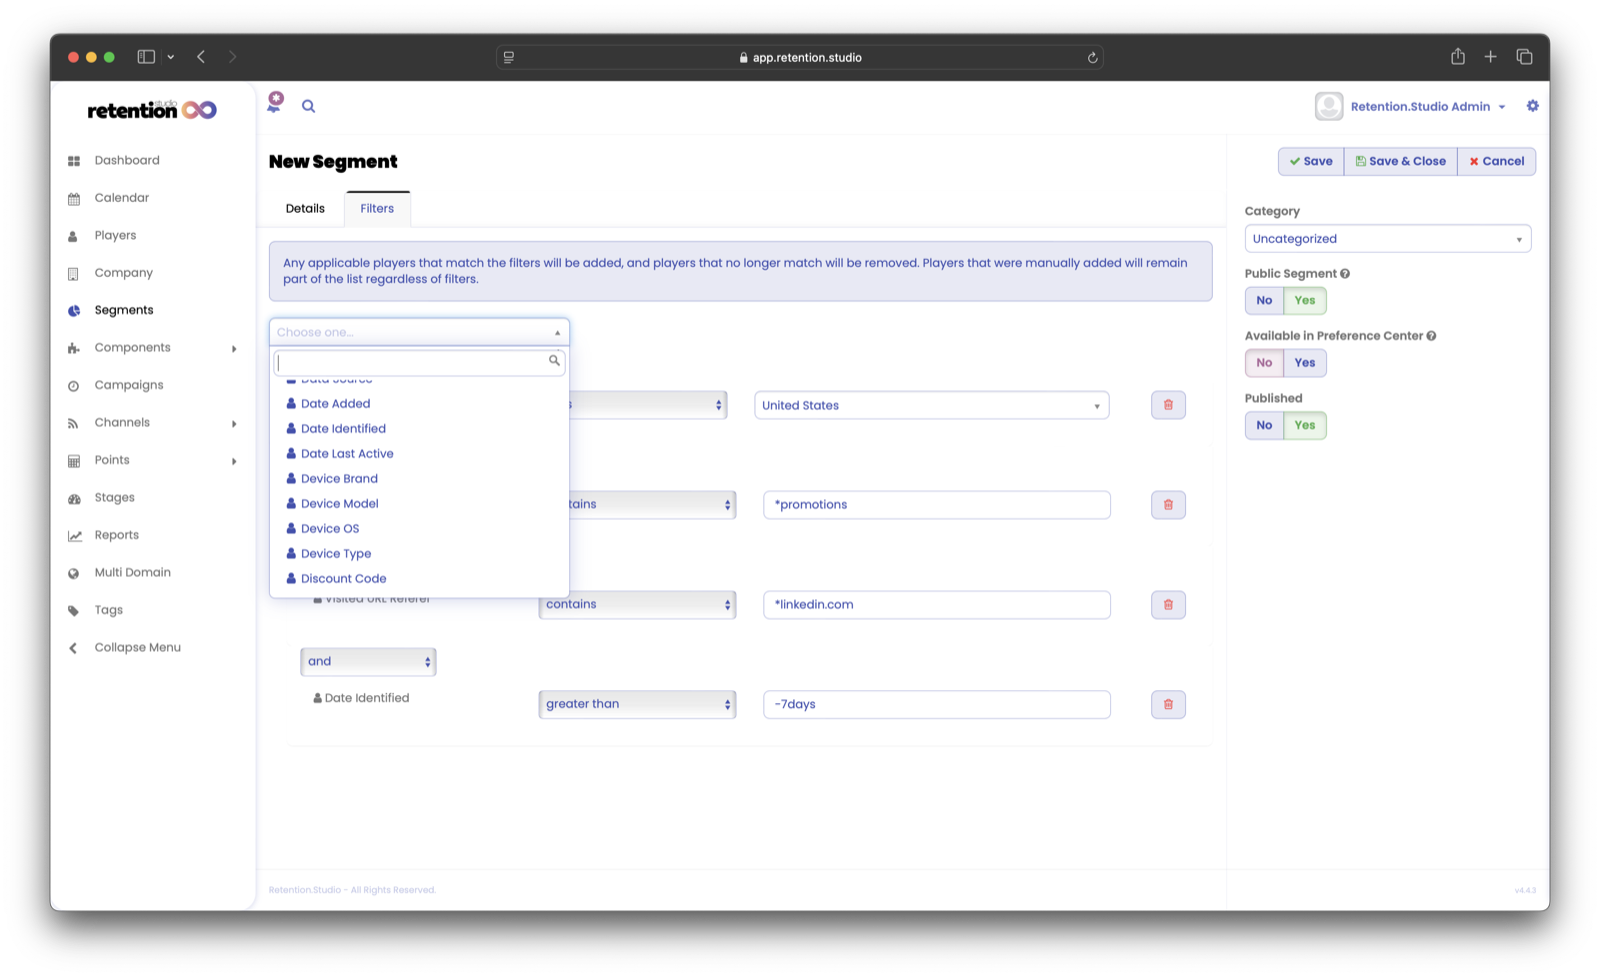The width and height of the screenshot is (1600, 977).
Task: Open the Safari share menu
Action: [1458, 57]
